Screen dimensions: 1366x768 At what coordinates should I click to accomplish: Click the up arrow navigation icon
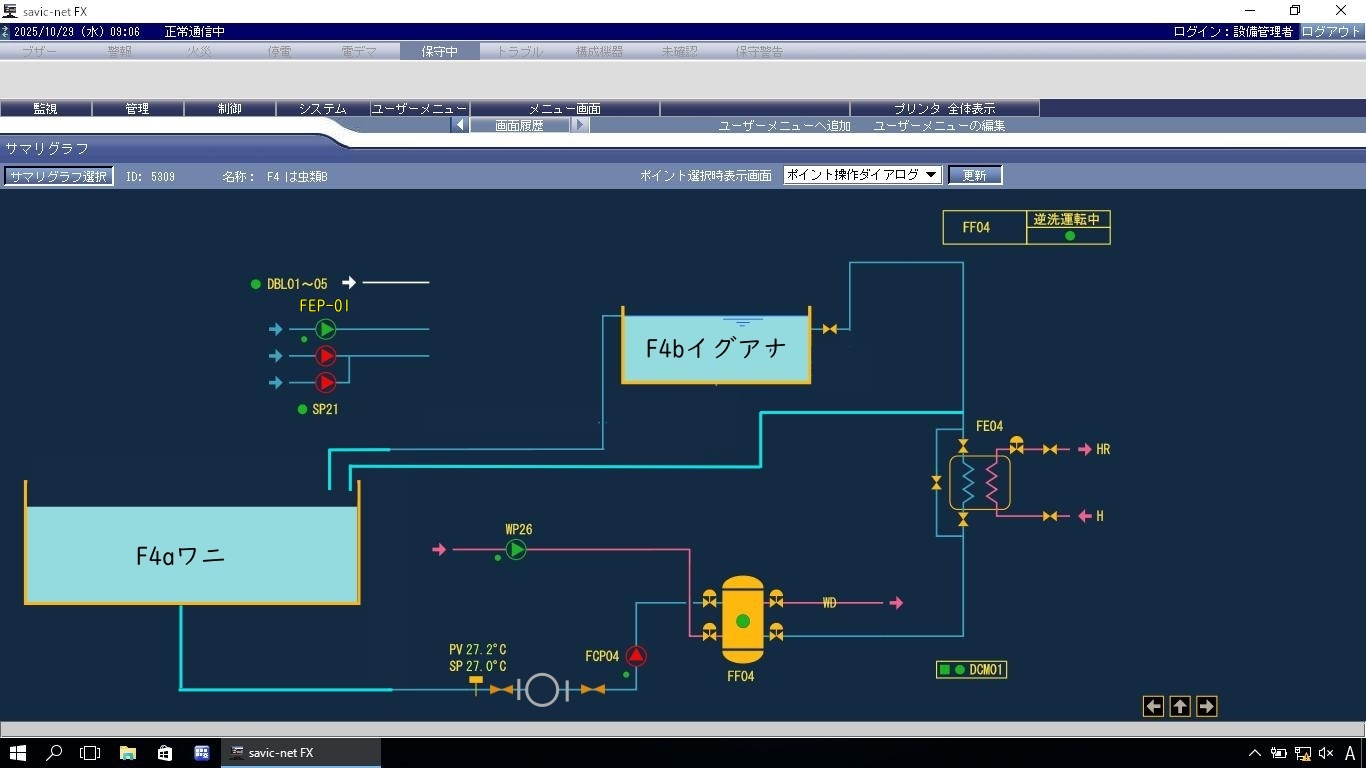coord(1180,707)
